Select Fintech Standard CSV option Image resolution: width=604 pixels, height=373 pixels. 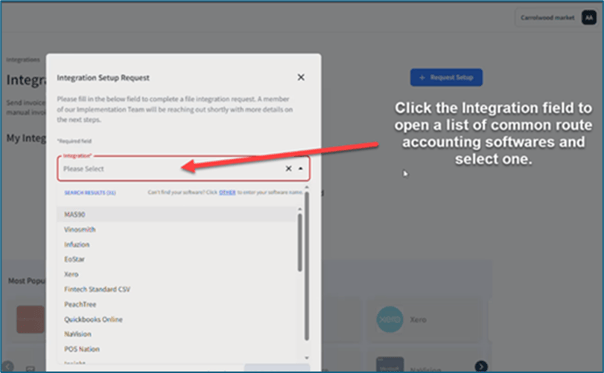click(x=177, y=289)
